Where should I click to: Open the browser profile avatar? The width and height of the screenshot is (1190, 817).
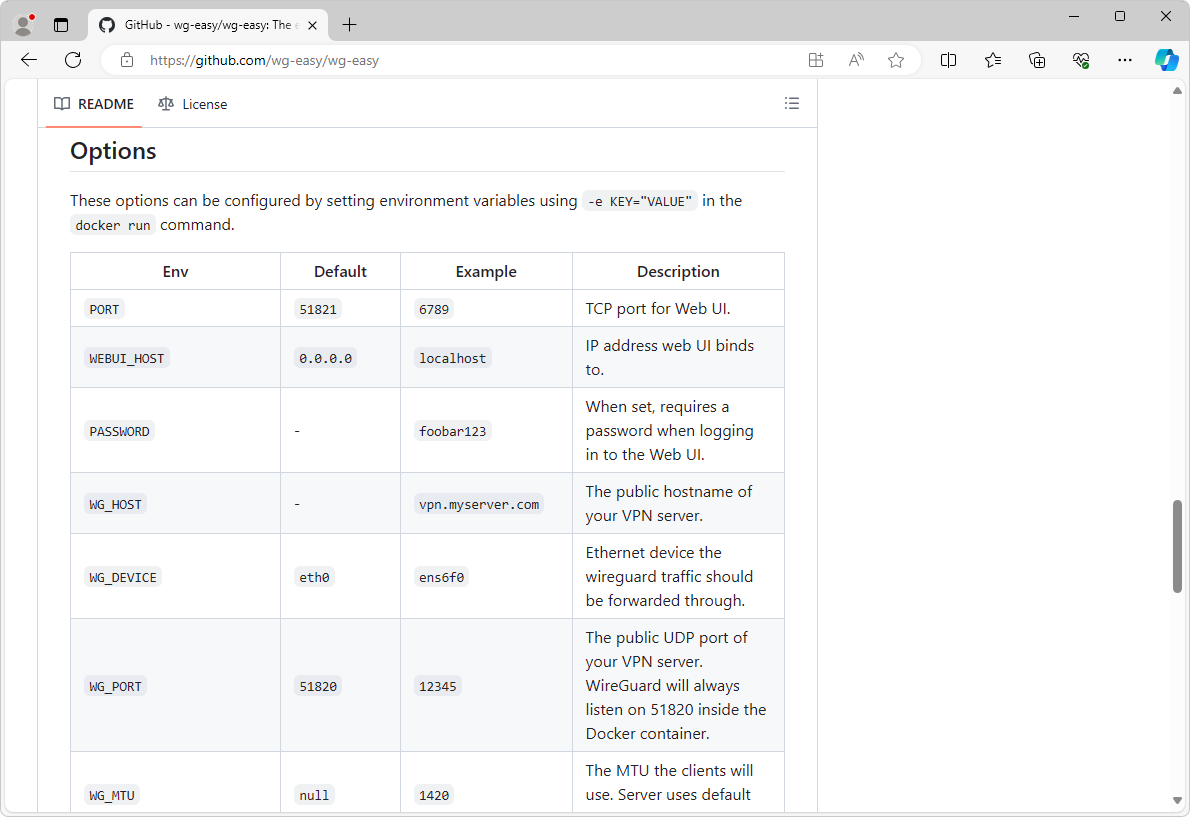pyautogui.click(x=24, y=25)
